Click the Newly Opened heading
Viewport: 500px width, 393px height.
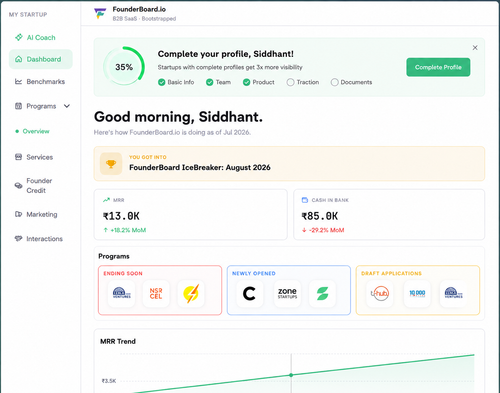[254, 274]
